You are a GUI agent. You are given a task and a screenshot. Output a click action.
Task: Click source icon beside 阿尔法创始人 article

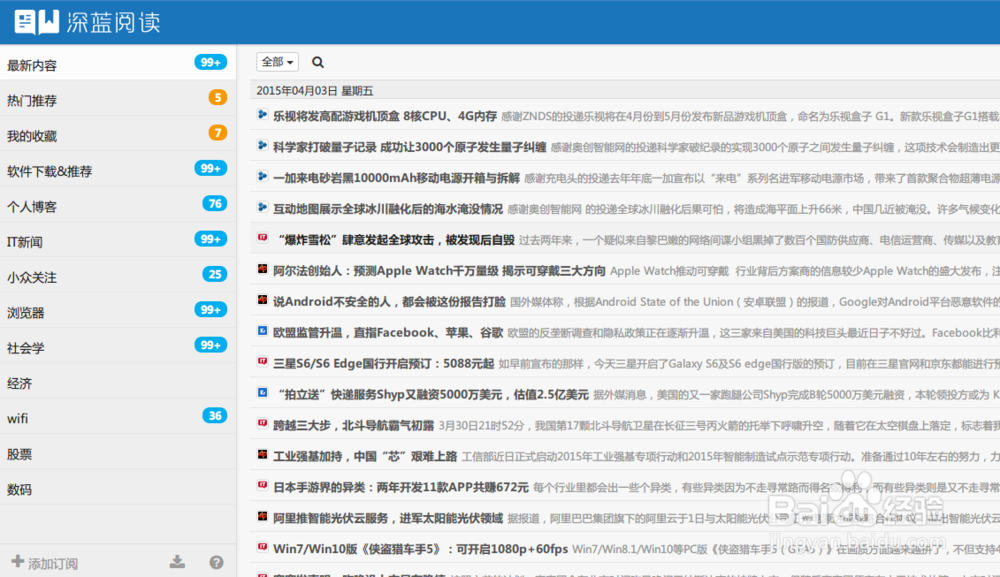tap(262, 269)
